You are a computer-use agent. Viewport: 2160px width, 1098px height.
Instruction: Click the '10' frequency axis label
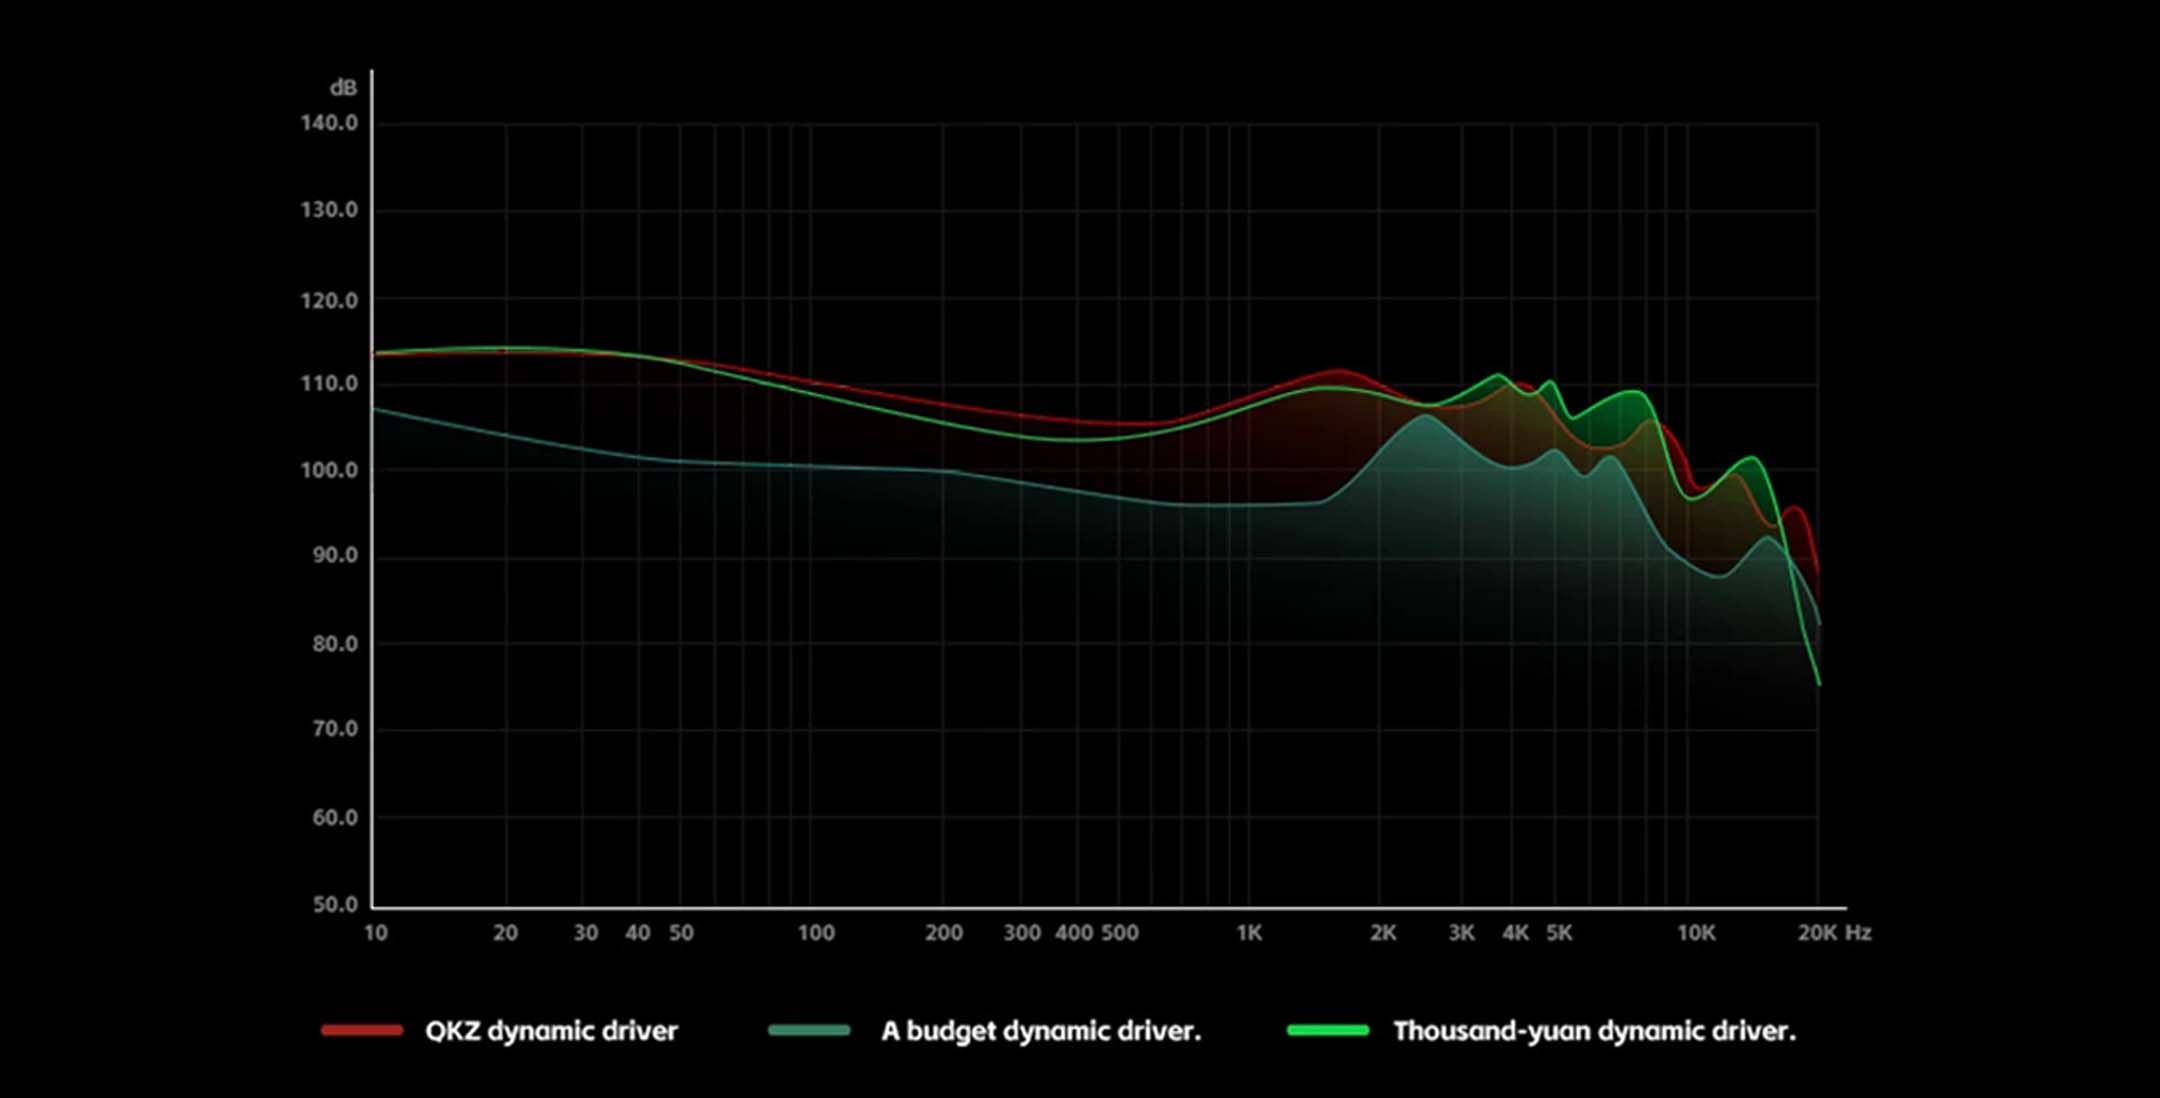[x=376, y=933]
